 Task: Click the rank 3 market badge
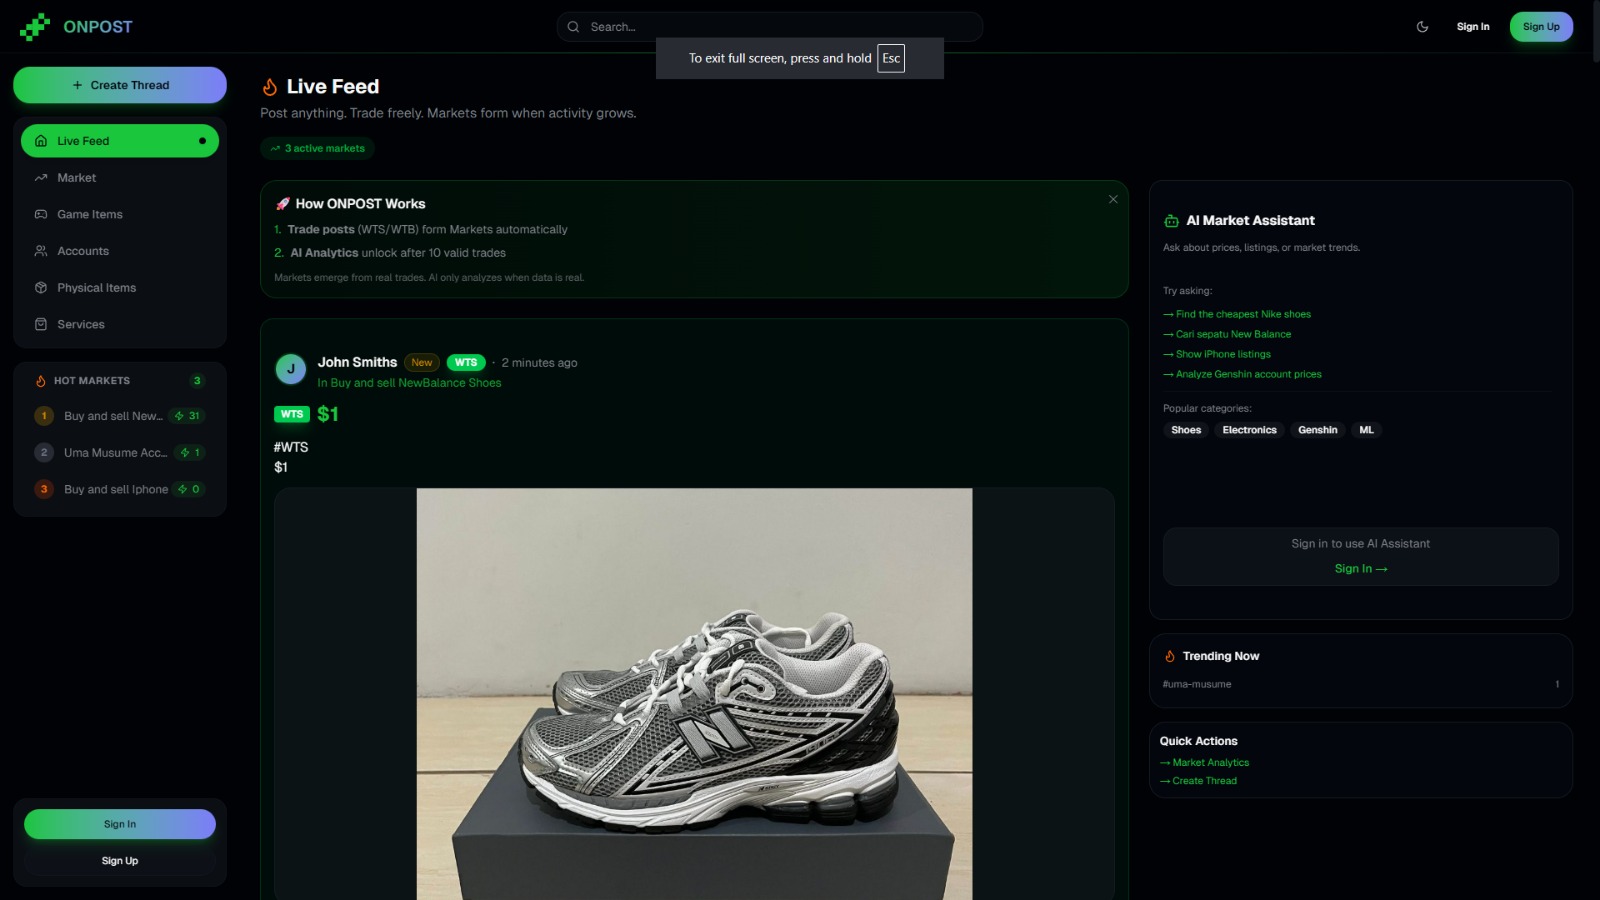(x=44, y=489)
